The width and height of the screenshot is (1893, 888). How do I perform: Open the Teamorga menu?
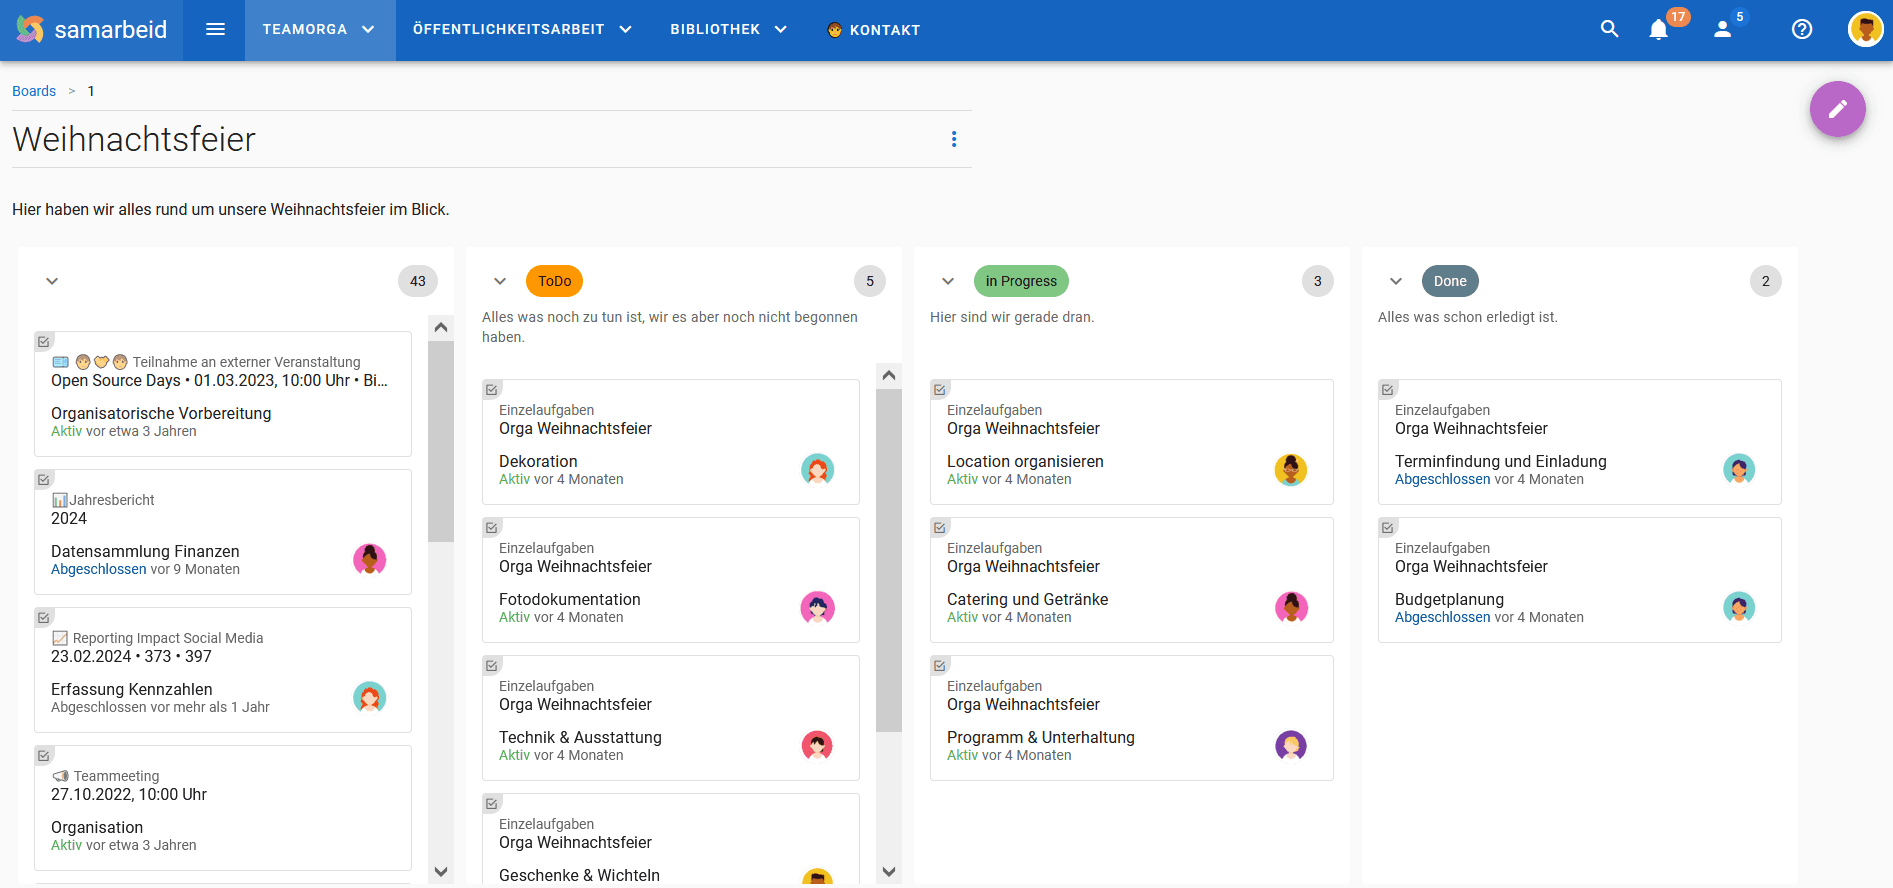tap(318, 29)
